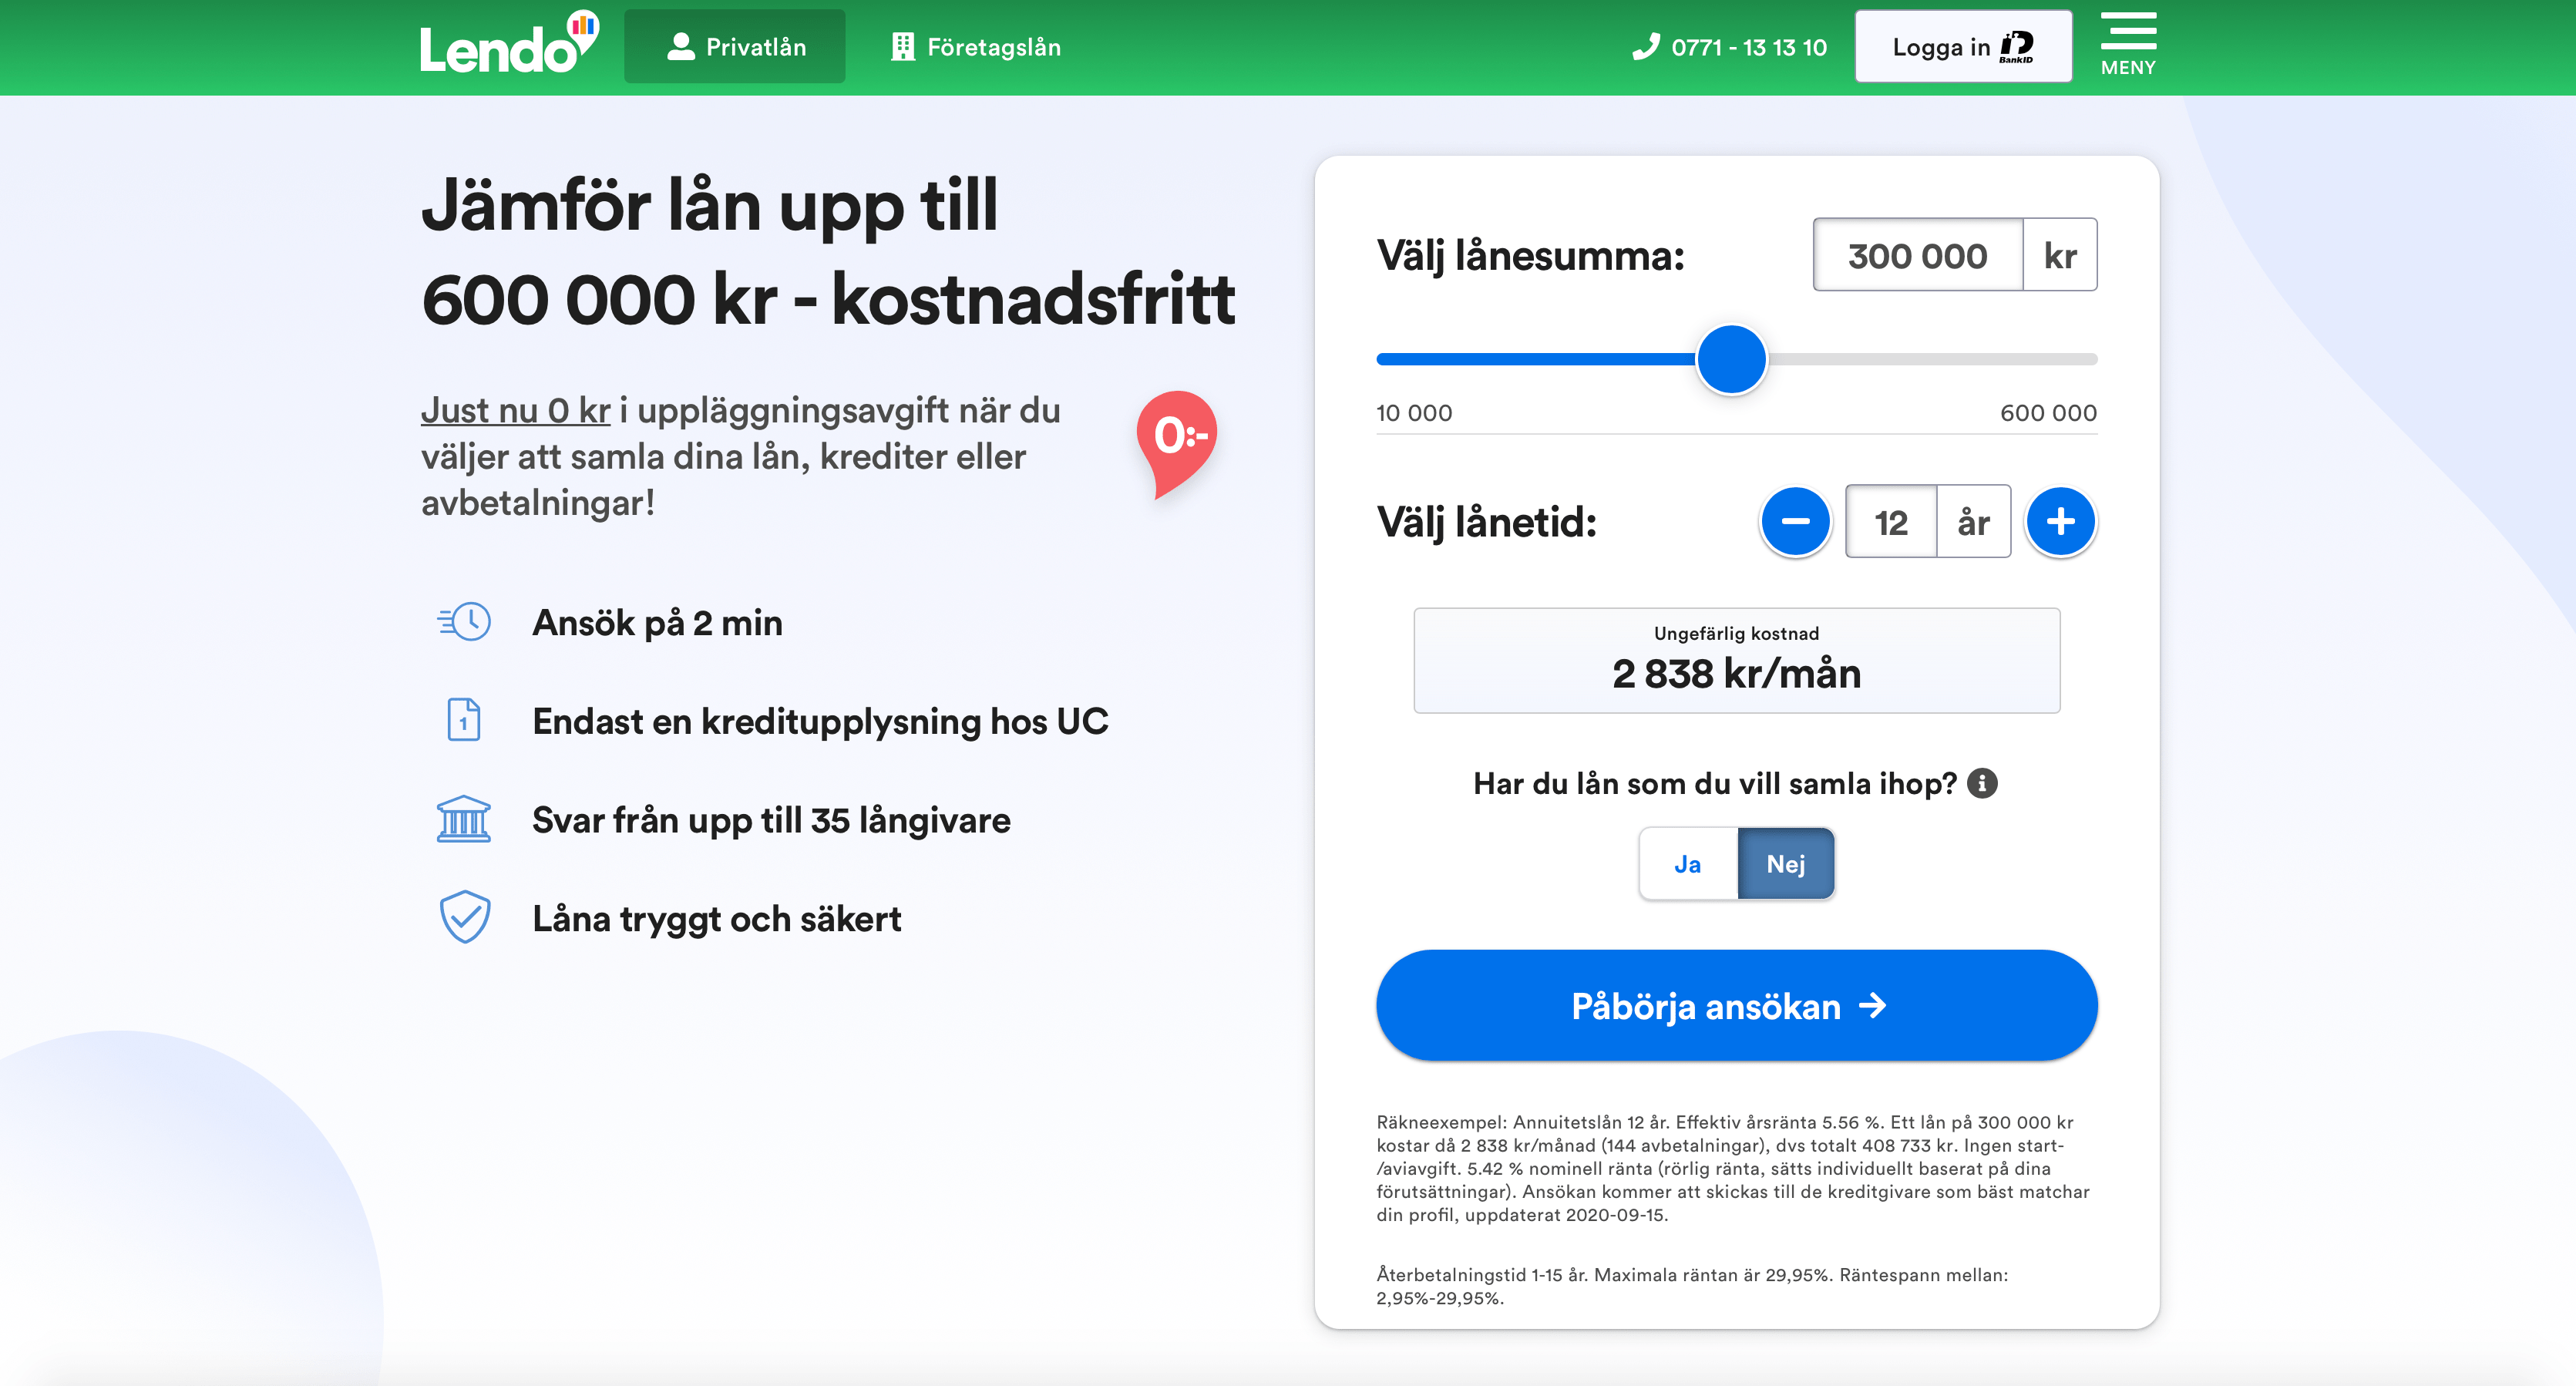This screenshot has width=2576, height=1386.
Task: Click the Välj lånetid label
Action: pos(1487,522)
